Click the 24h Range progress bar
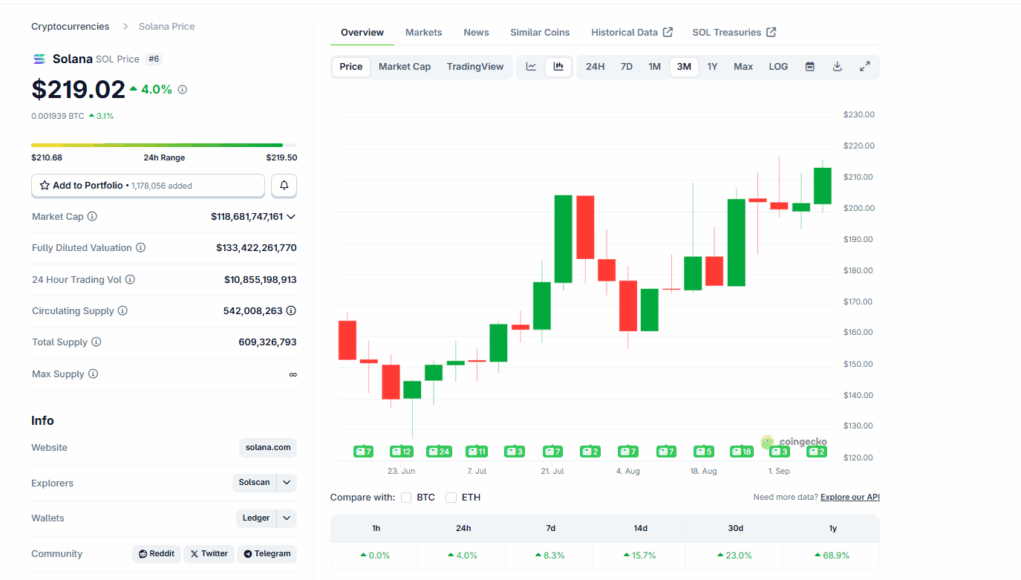This screenshot has height=580, width=1021. point(164,145)
